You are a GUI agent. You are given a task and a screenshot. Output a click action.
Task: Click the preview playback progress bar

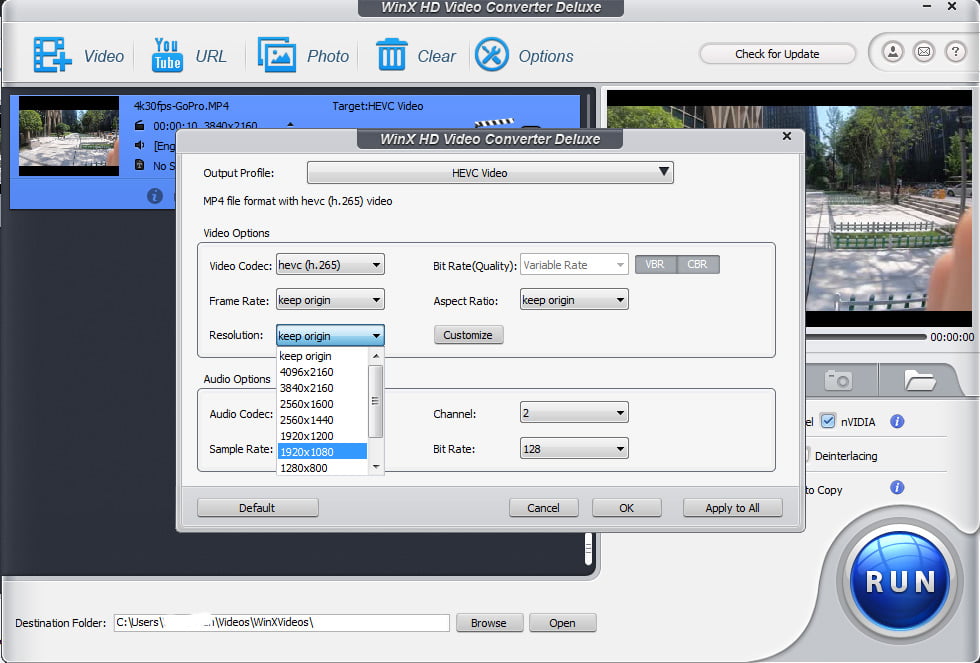[866, 337]
